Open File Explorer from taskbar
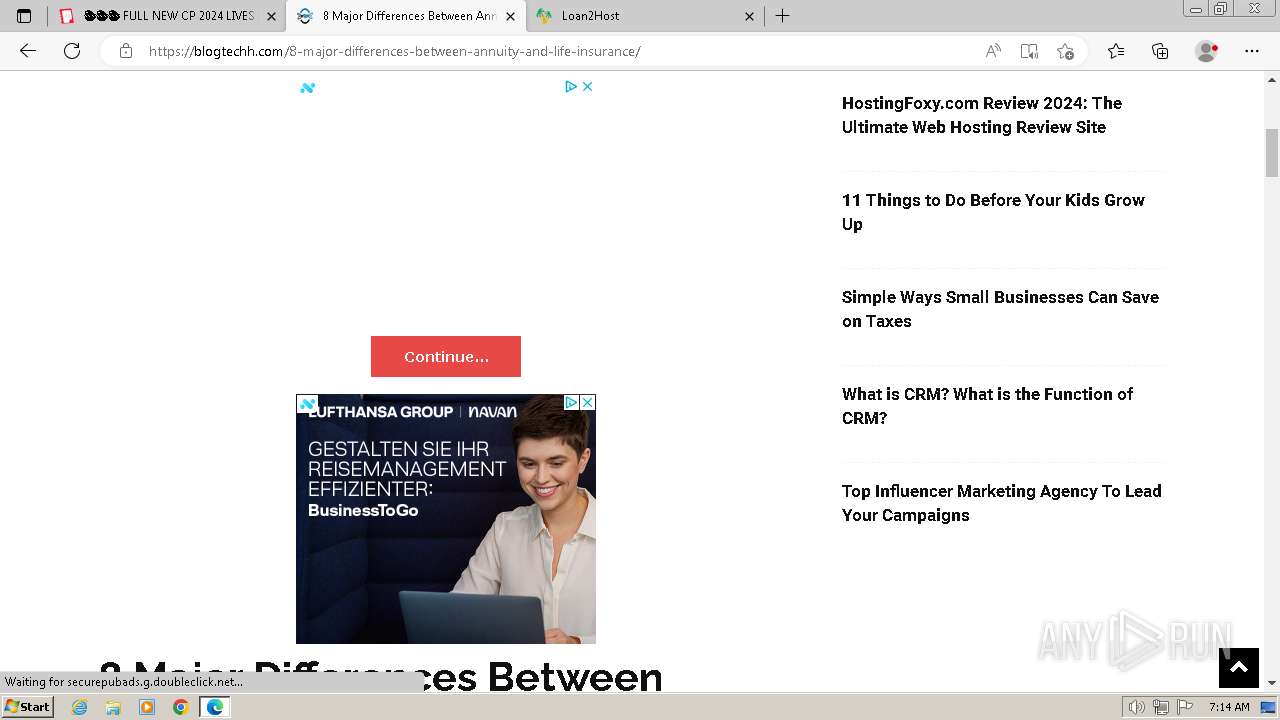Screen dimensions: 1280x720 click(x=113, y=707)
